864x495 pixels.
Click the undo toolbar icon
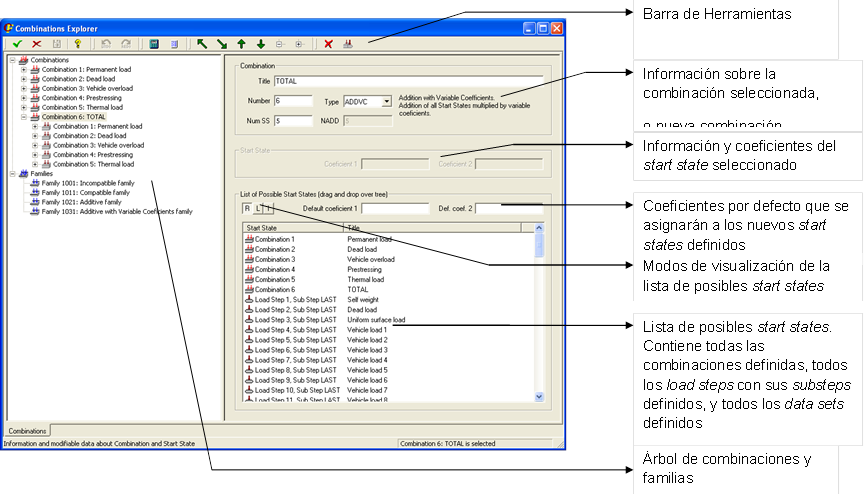(106, 44)
